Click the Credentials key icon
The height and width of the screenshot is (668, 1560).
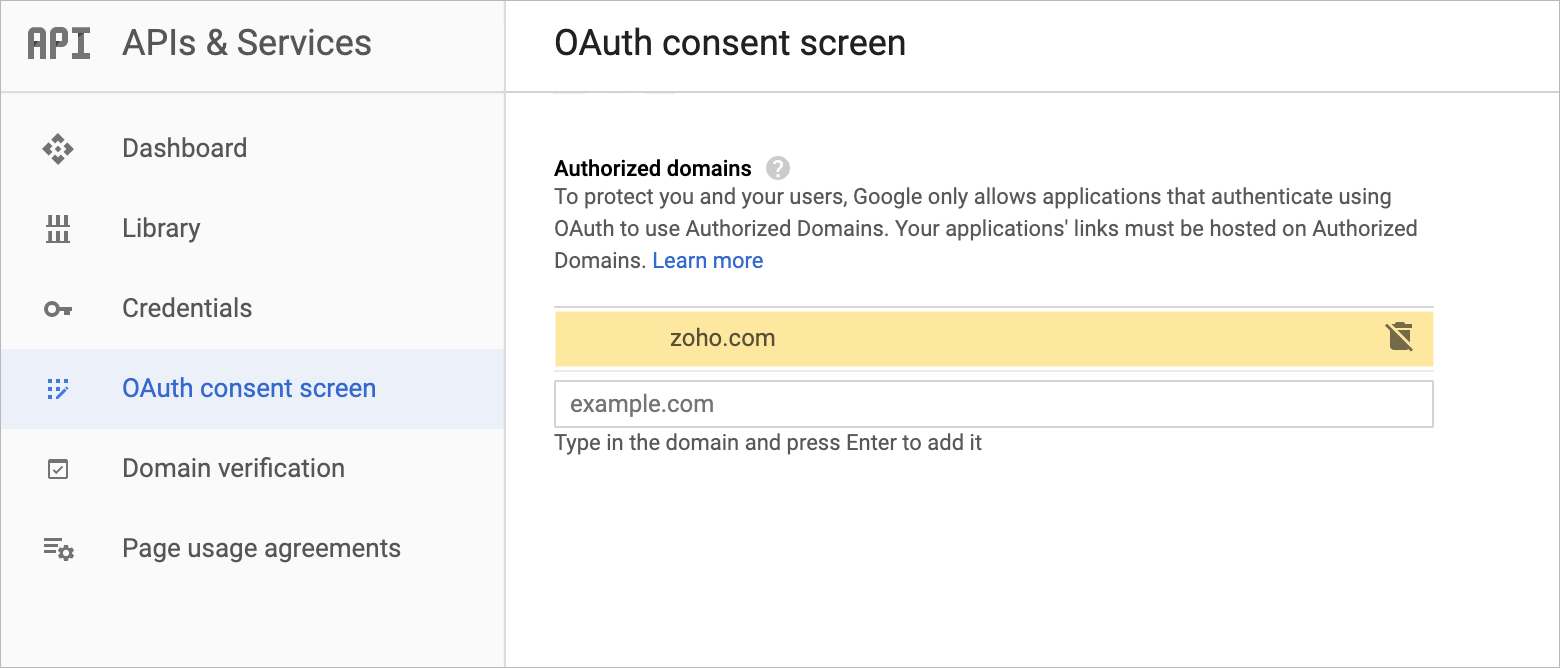tap(58, 309)
